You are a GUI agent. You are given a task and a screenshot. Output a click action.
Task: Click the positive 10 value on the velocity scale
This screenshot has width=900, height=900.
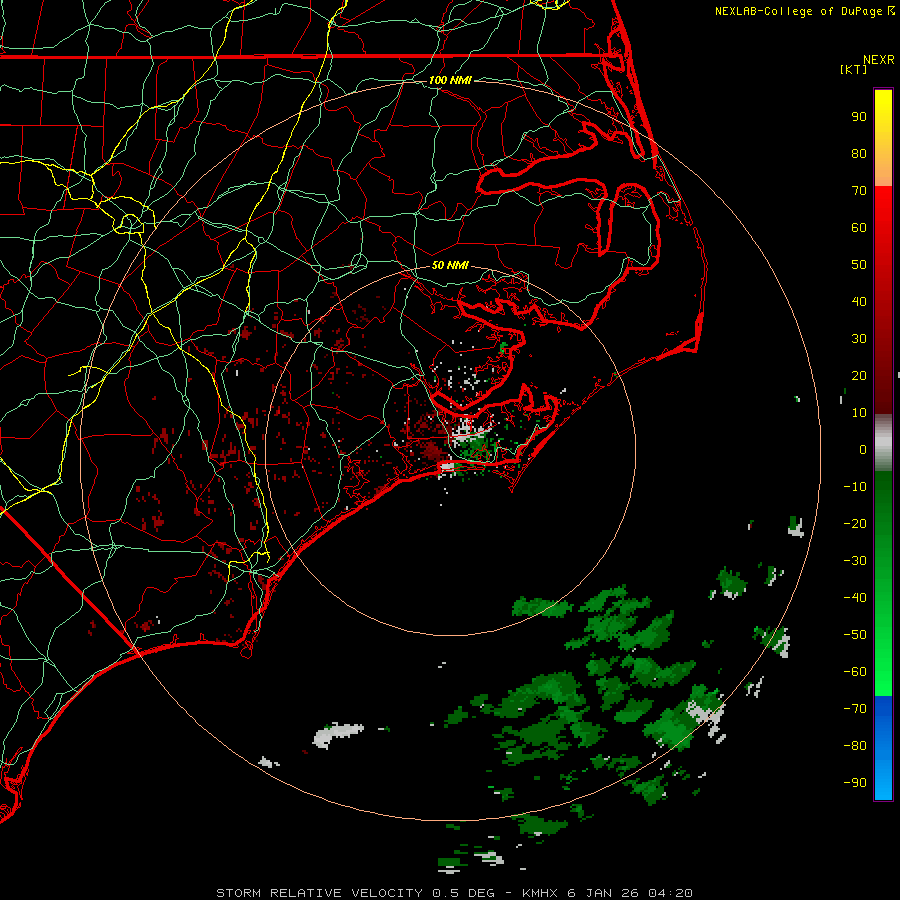[x=859, y=413]
